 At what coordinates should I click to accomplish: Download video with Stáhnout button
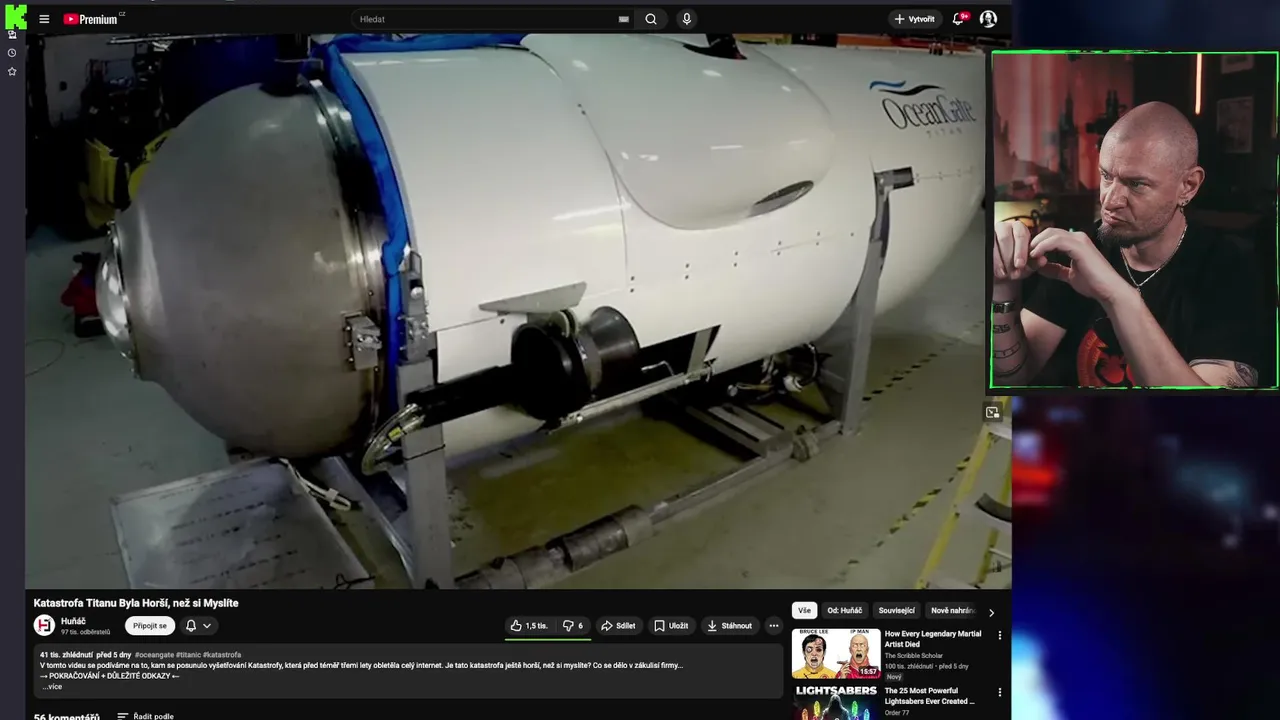pyautogui.click(x=730, y=626)
